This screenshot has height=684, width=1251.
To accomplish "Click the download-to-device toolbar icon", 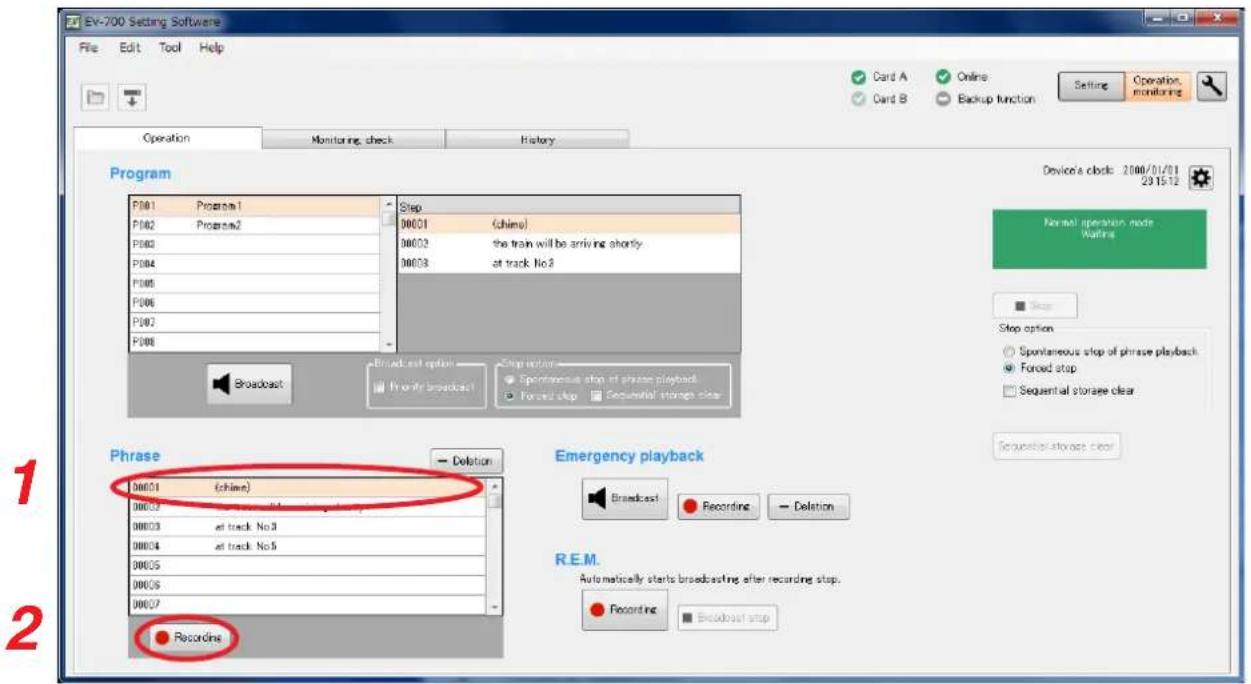I will [131, 96].
